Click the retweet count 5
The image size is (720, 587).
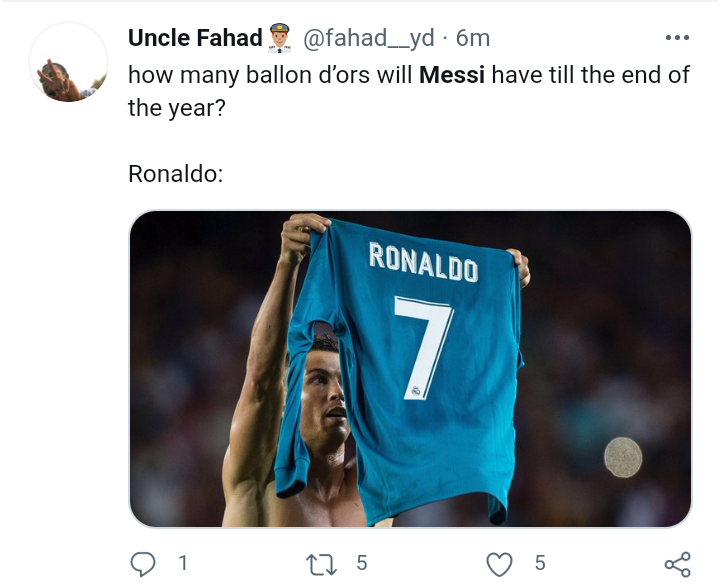[362, 563]
